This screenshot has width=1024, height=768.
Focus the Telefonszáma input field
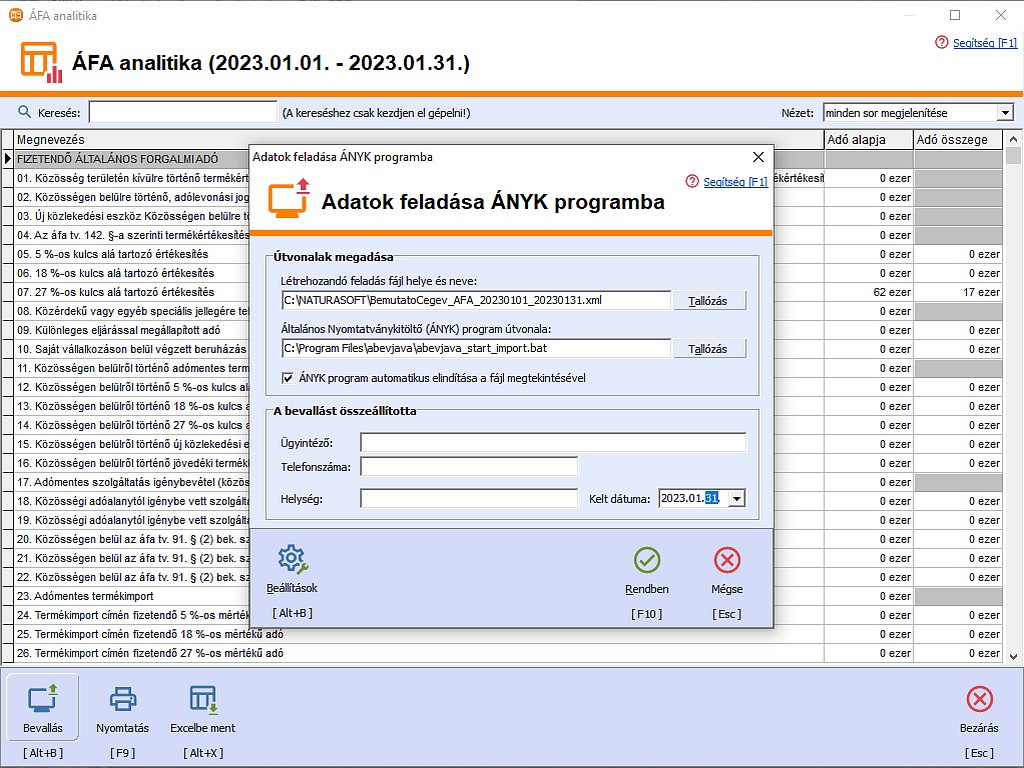(x=469, y=466)
